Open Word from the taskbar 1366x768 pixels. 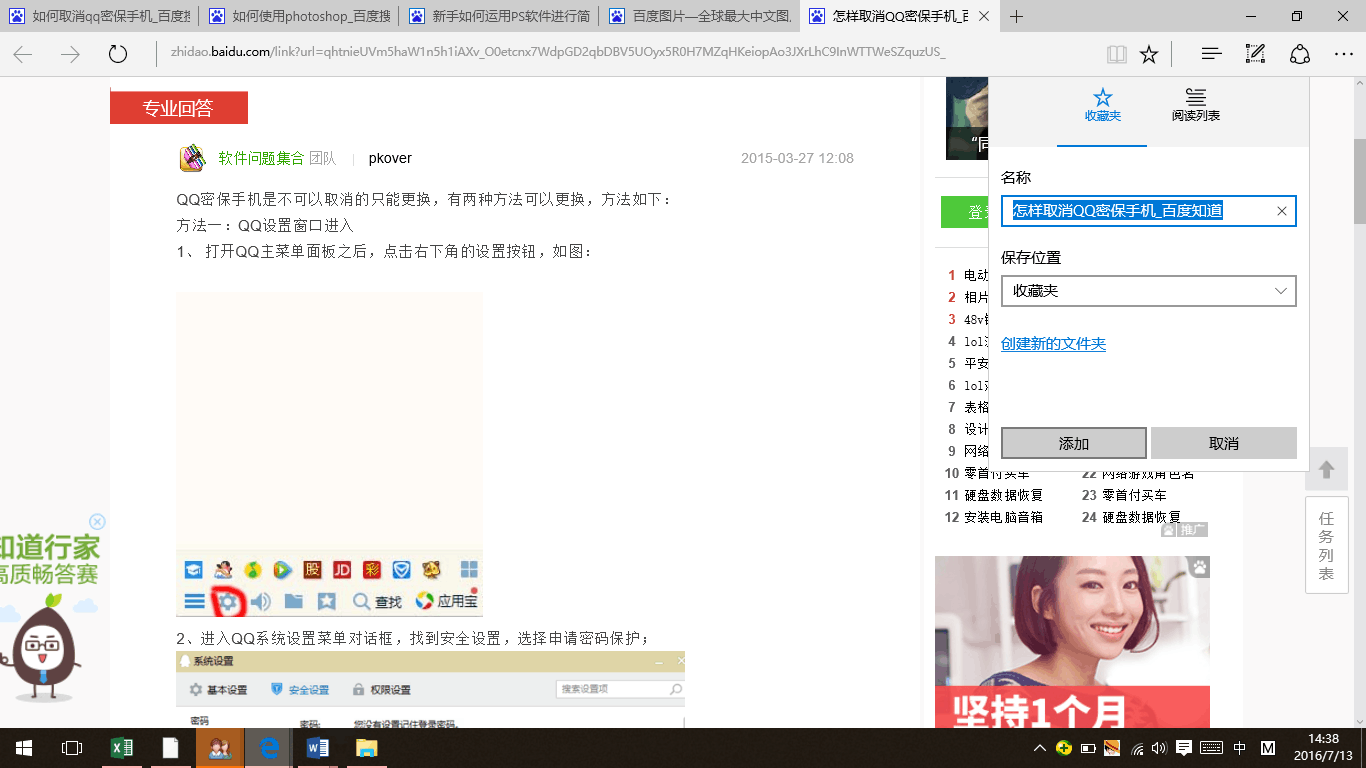coord(318,747)
